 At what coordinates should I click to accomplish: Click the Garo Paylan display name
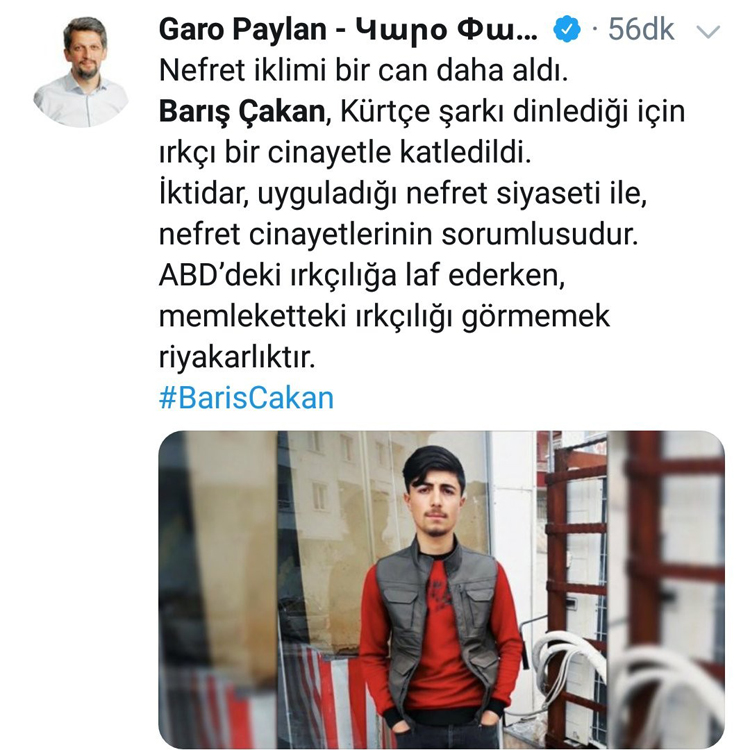point(243,30)
